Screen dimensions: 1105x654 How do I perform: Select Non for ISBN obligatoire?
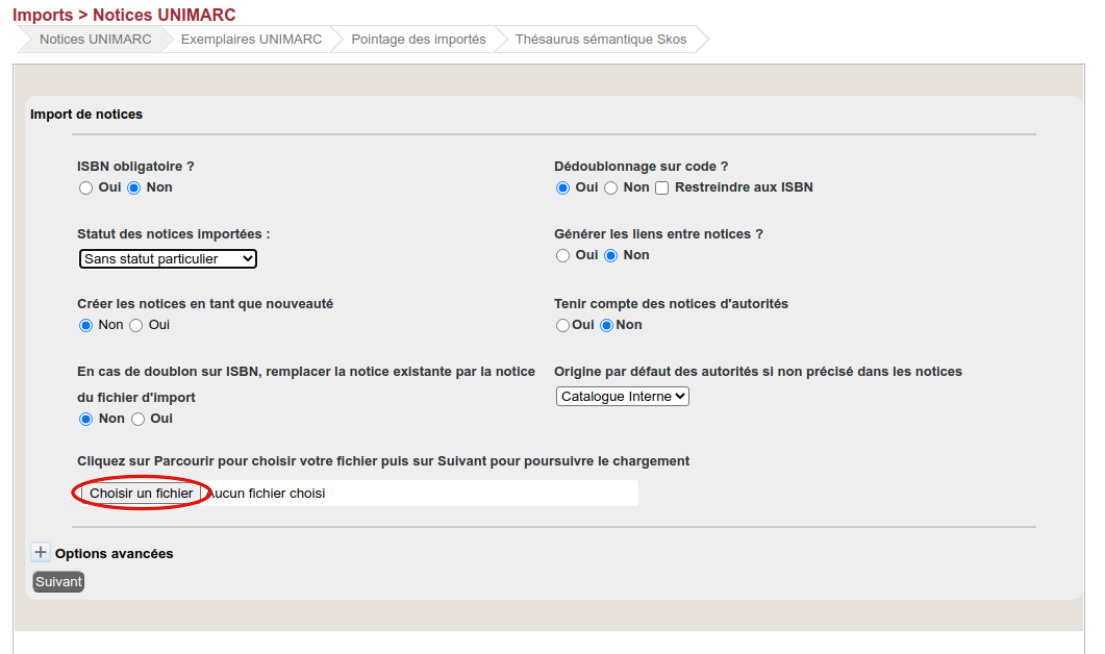click(134, 188)
